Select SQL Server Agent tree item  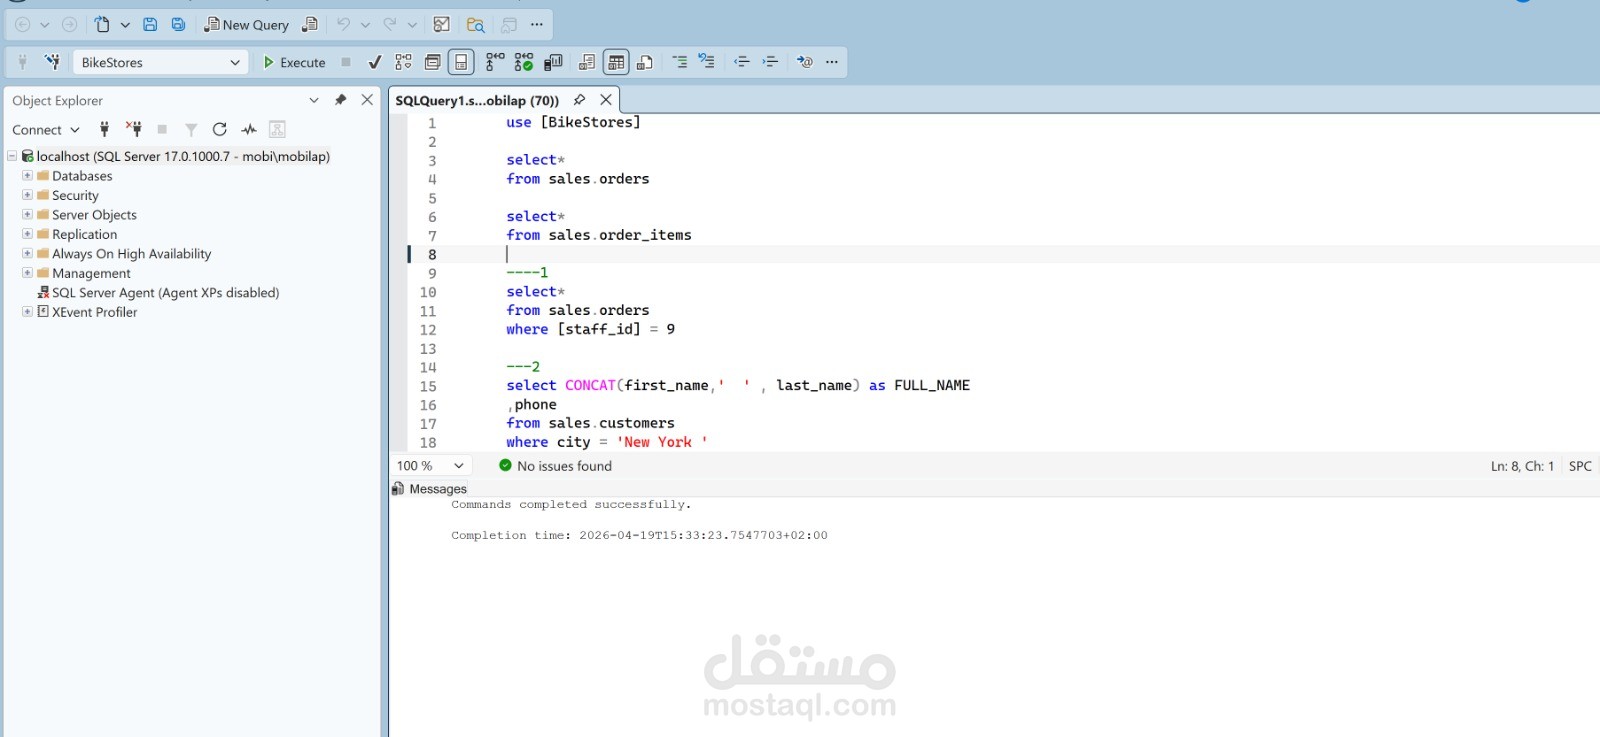[x=158, y=292]
